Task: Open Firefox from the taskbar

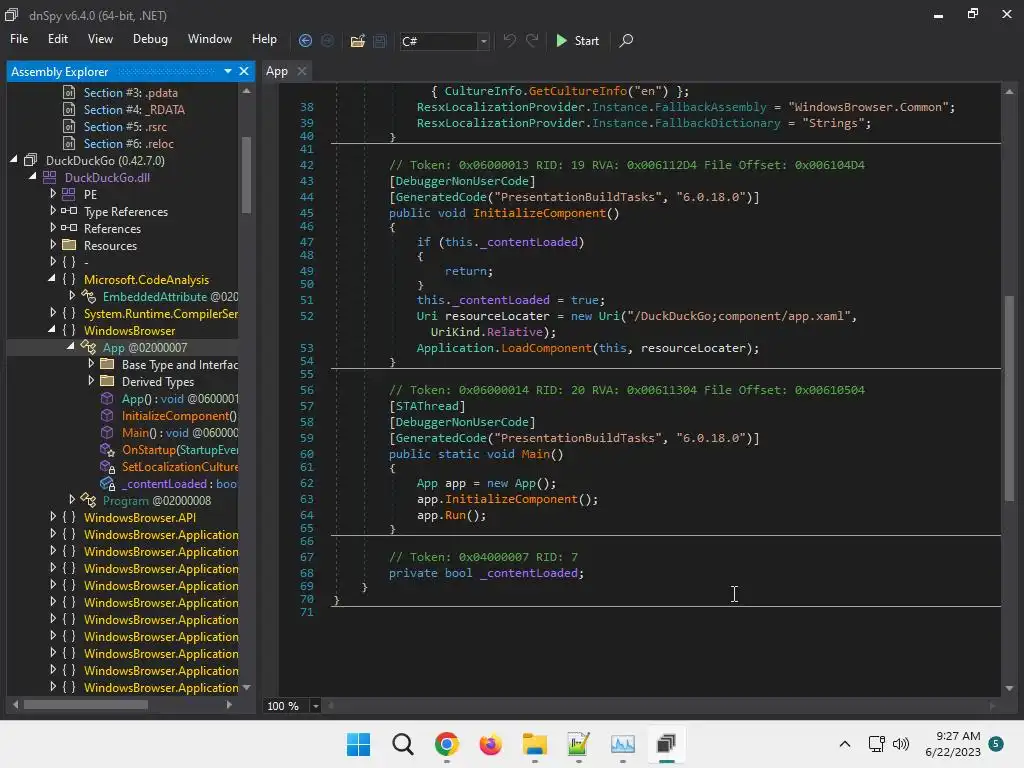Action: pos(490,744)
